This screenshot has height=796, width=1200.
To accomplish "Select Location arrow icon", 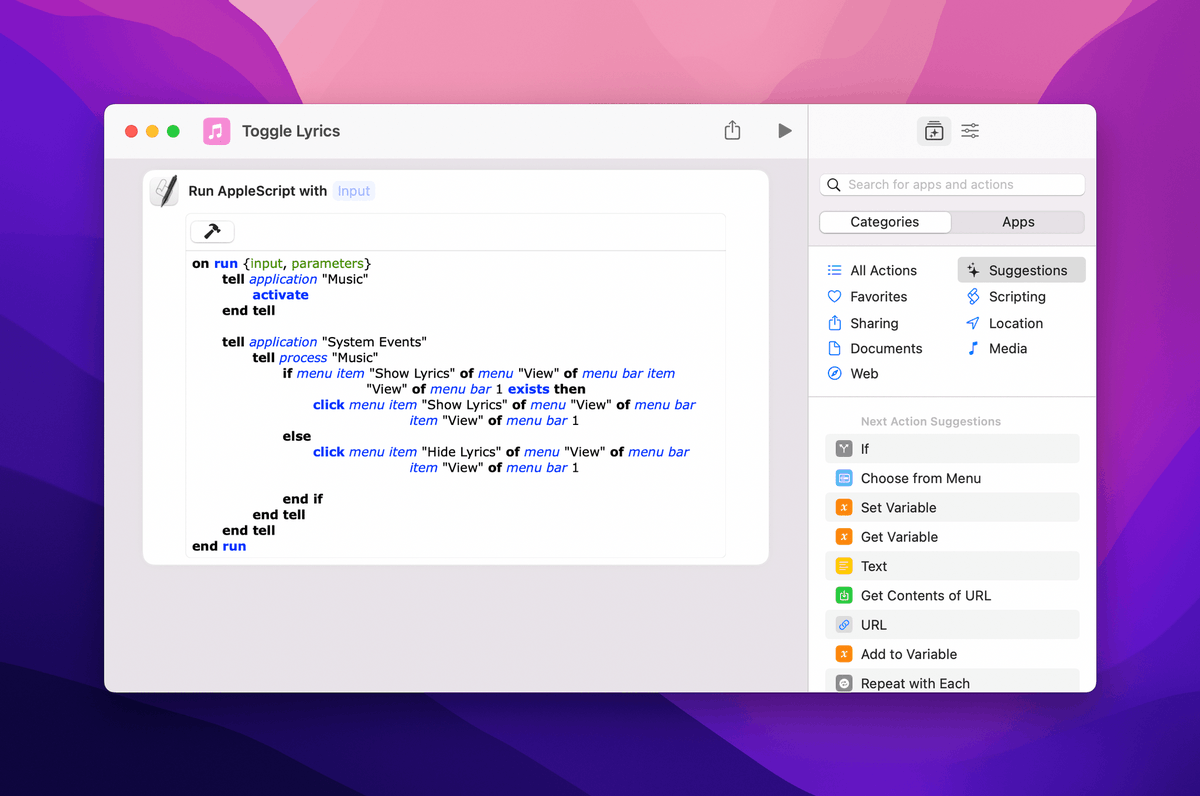I will (x=973, y=323).
